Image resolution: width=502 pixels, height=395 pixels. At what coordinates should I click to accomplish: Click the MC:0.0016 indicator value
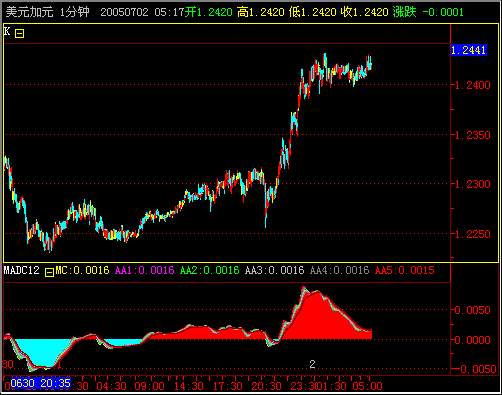coord(82,270)
